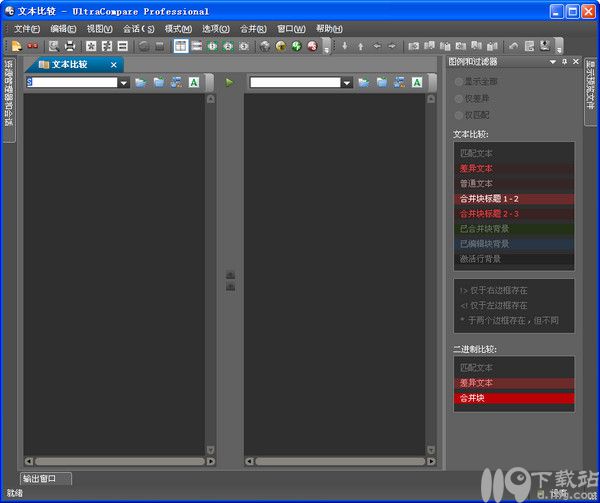Click the red round toolbar icon

point(313,46)
